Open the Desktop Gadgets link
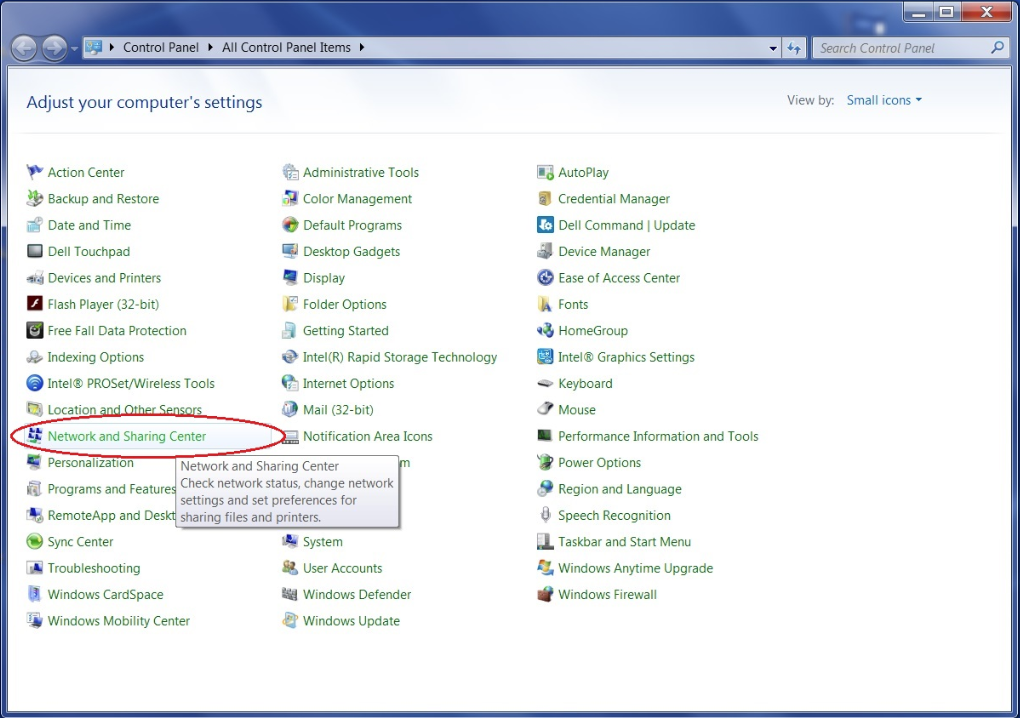 tap(351, 252)
